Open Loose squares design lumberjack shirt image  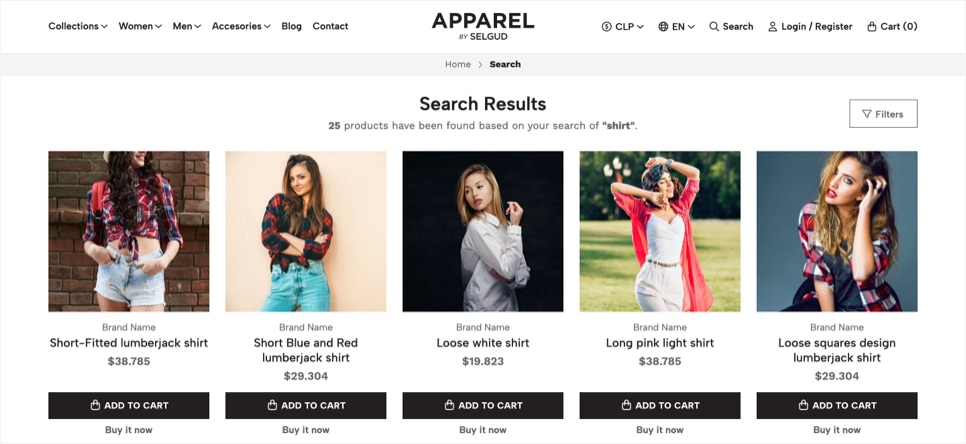tap(837, 232)
